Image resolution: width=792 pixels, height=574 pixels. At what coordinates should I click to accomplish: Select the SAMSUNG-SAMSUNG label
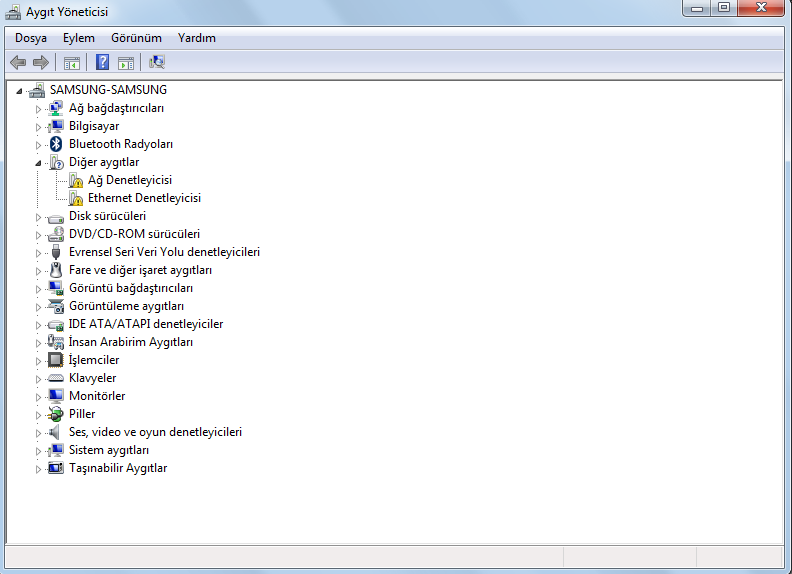click(108, 90)
